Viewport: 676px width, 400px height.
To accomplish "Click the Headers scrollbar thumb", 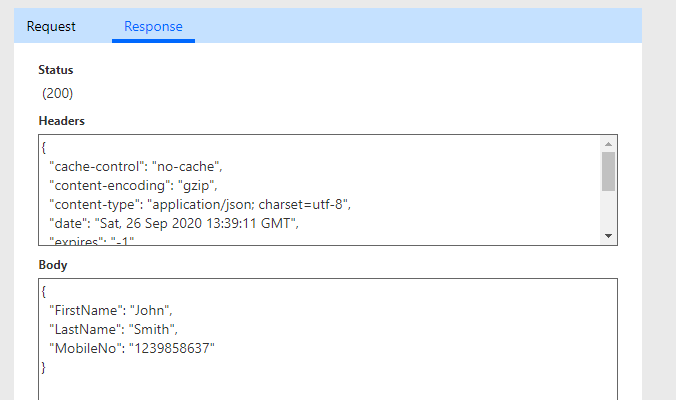I will [x=608, y=170].
